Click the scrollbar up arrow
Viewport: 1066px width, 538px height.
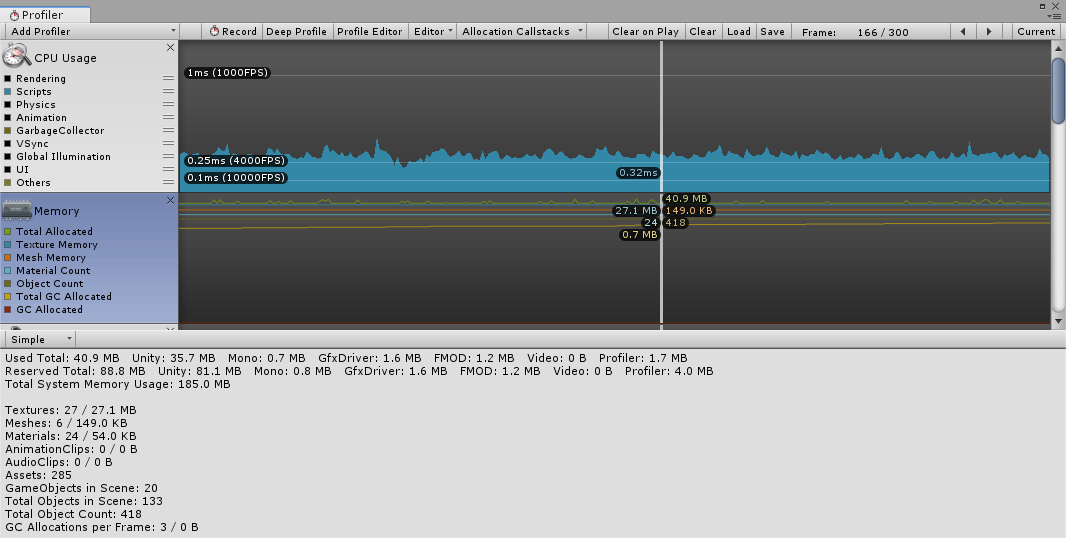click(x=1058, y=48)
